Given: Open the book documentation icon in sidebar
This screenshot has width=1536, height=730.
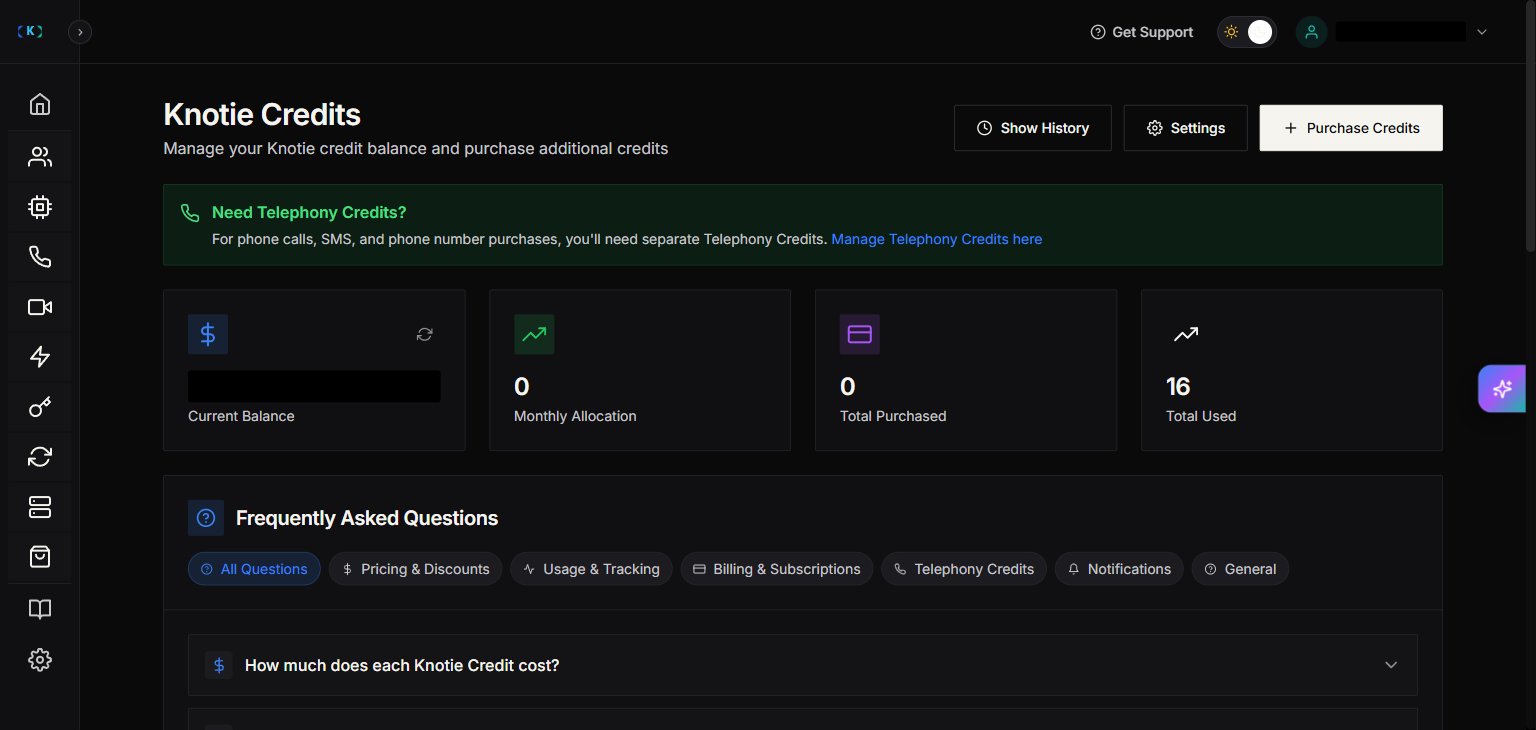Looking at the screenshot, I should tap(39, 609).
